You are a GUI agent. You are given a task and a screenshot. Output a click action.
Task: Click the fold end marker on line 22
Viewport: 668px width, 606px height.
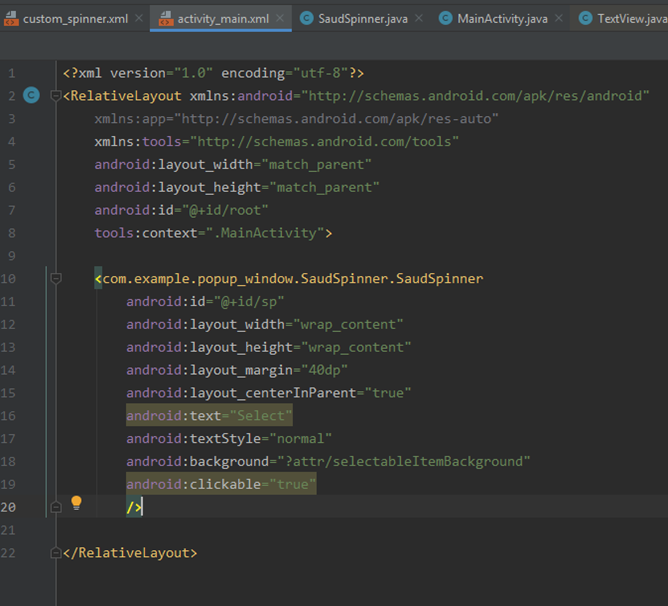56,553
